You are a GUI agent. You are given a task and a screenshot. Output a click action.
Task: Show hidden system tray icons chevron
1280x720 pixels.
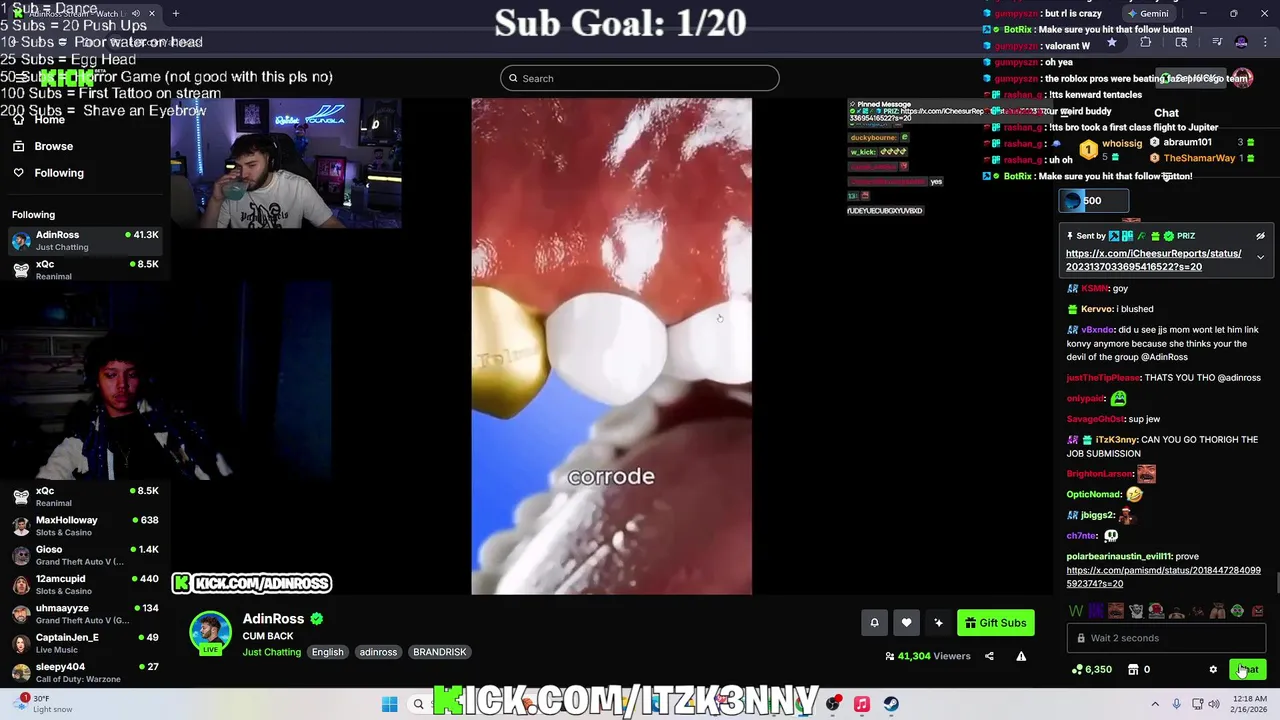1155,704
